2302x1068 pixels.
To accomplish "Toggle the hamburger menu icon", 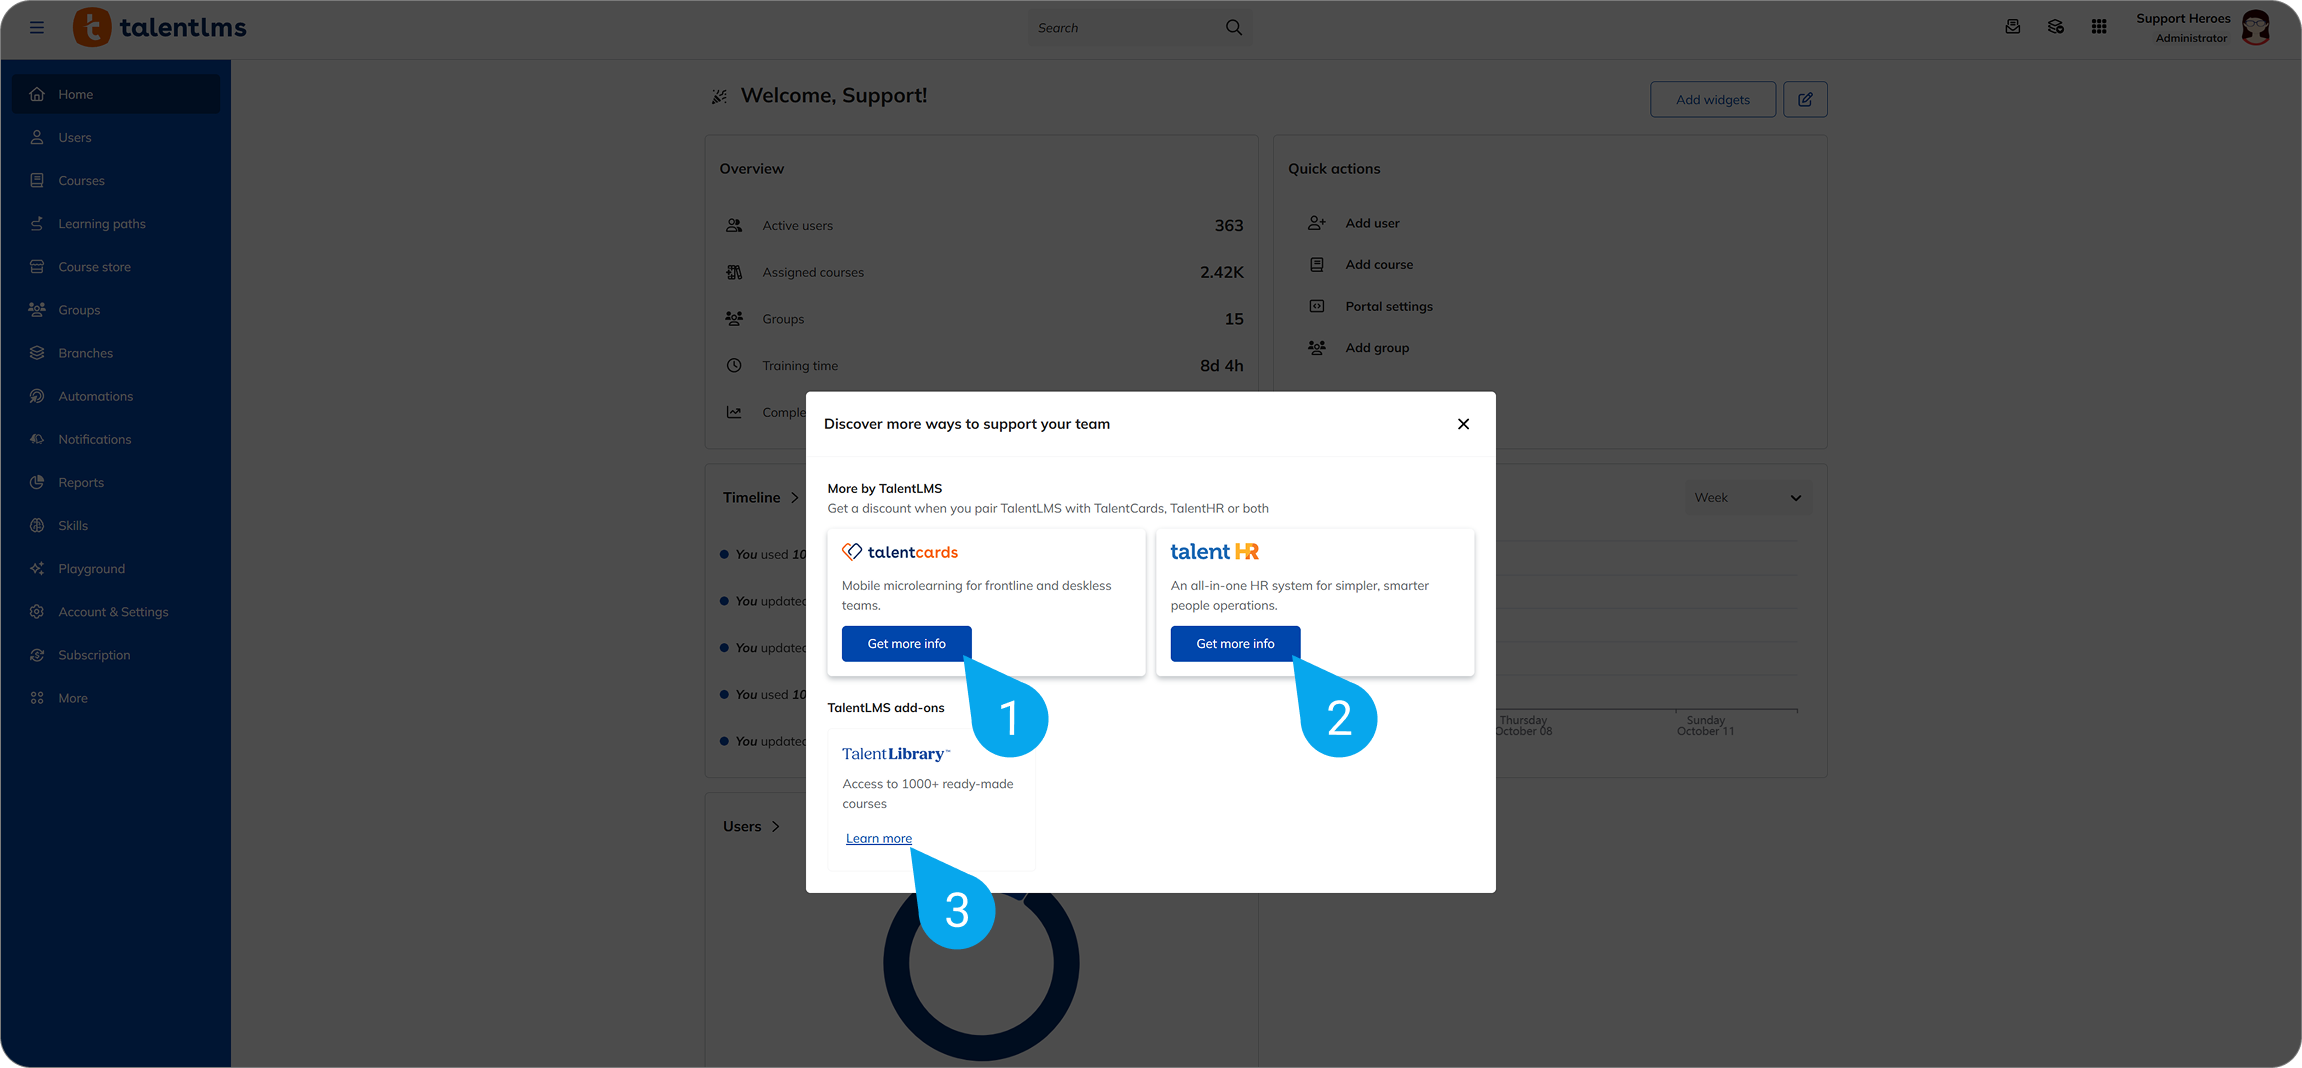I will pyautogui.click(x=37, y=28).
